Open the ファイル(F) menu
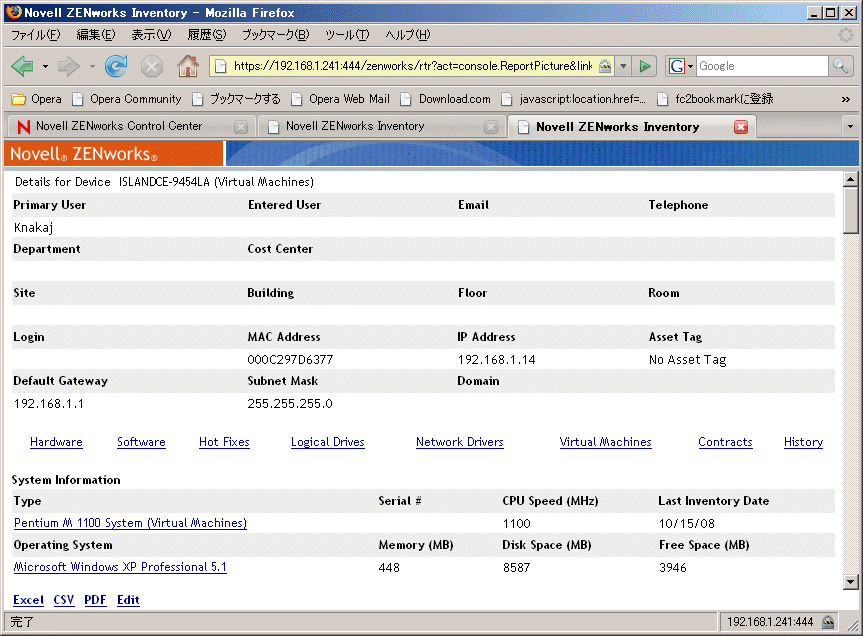 [x=36, y=35]
